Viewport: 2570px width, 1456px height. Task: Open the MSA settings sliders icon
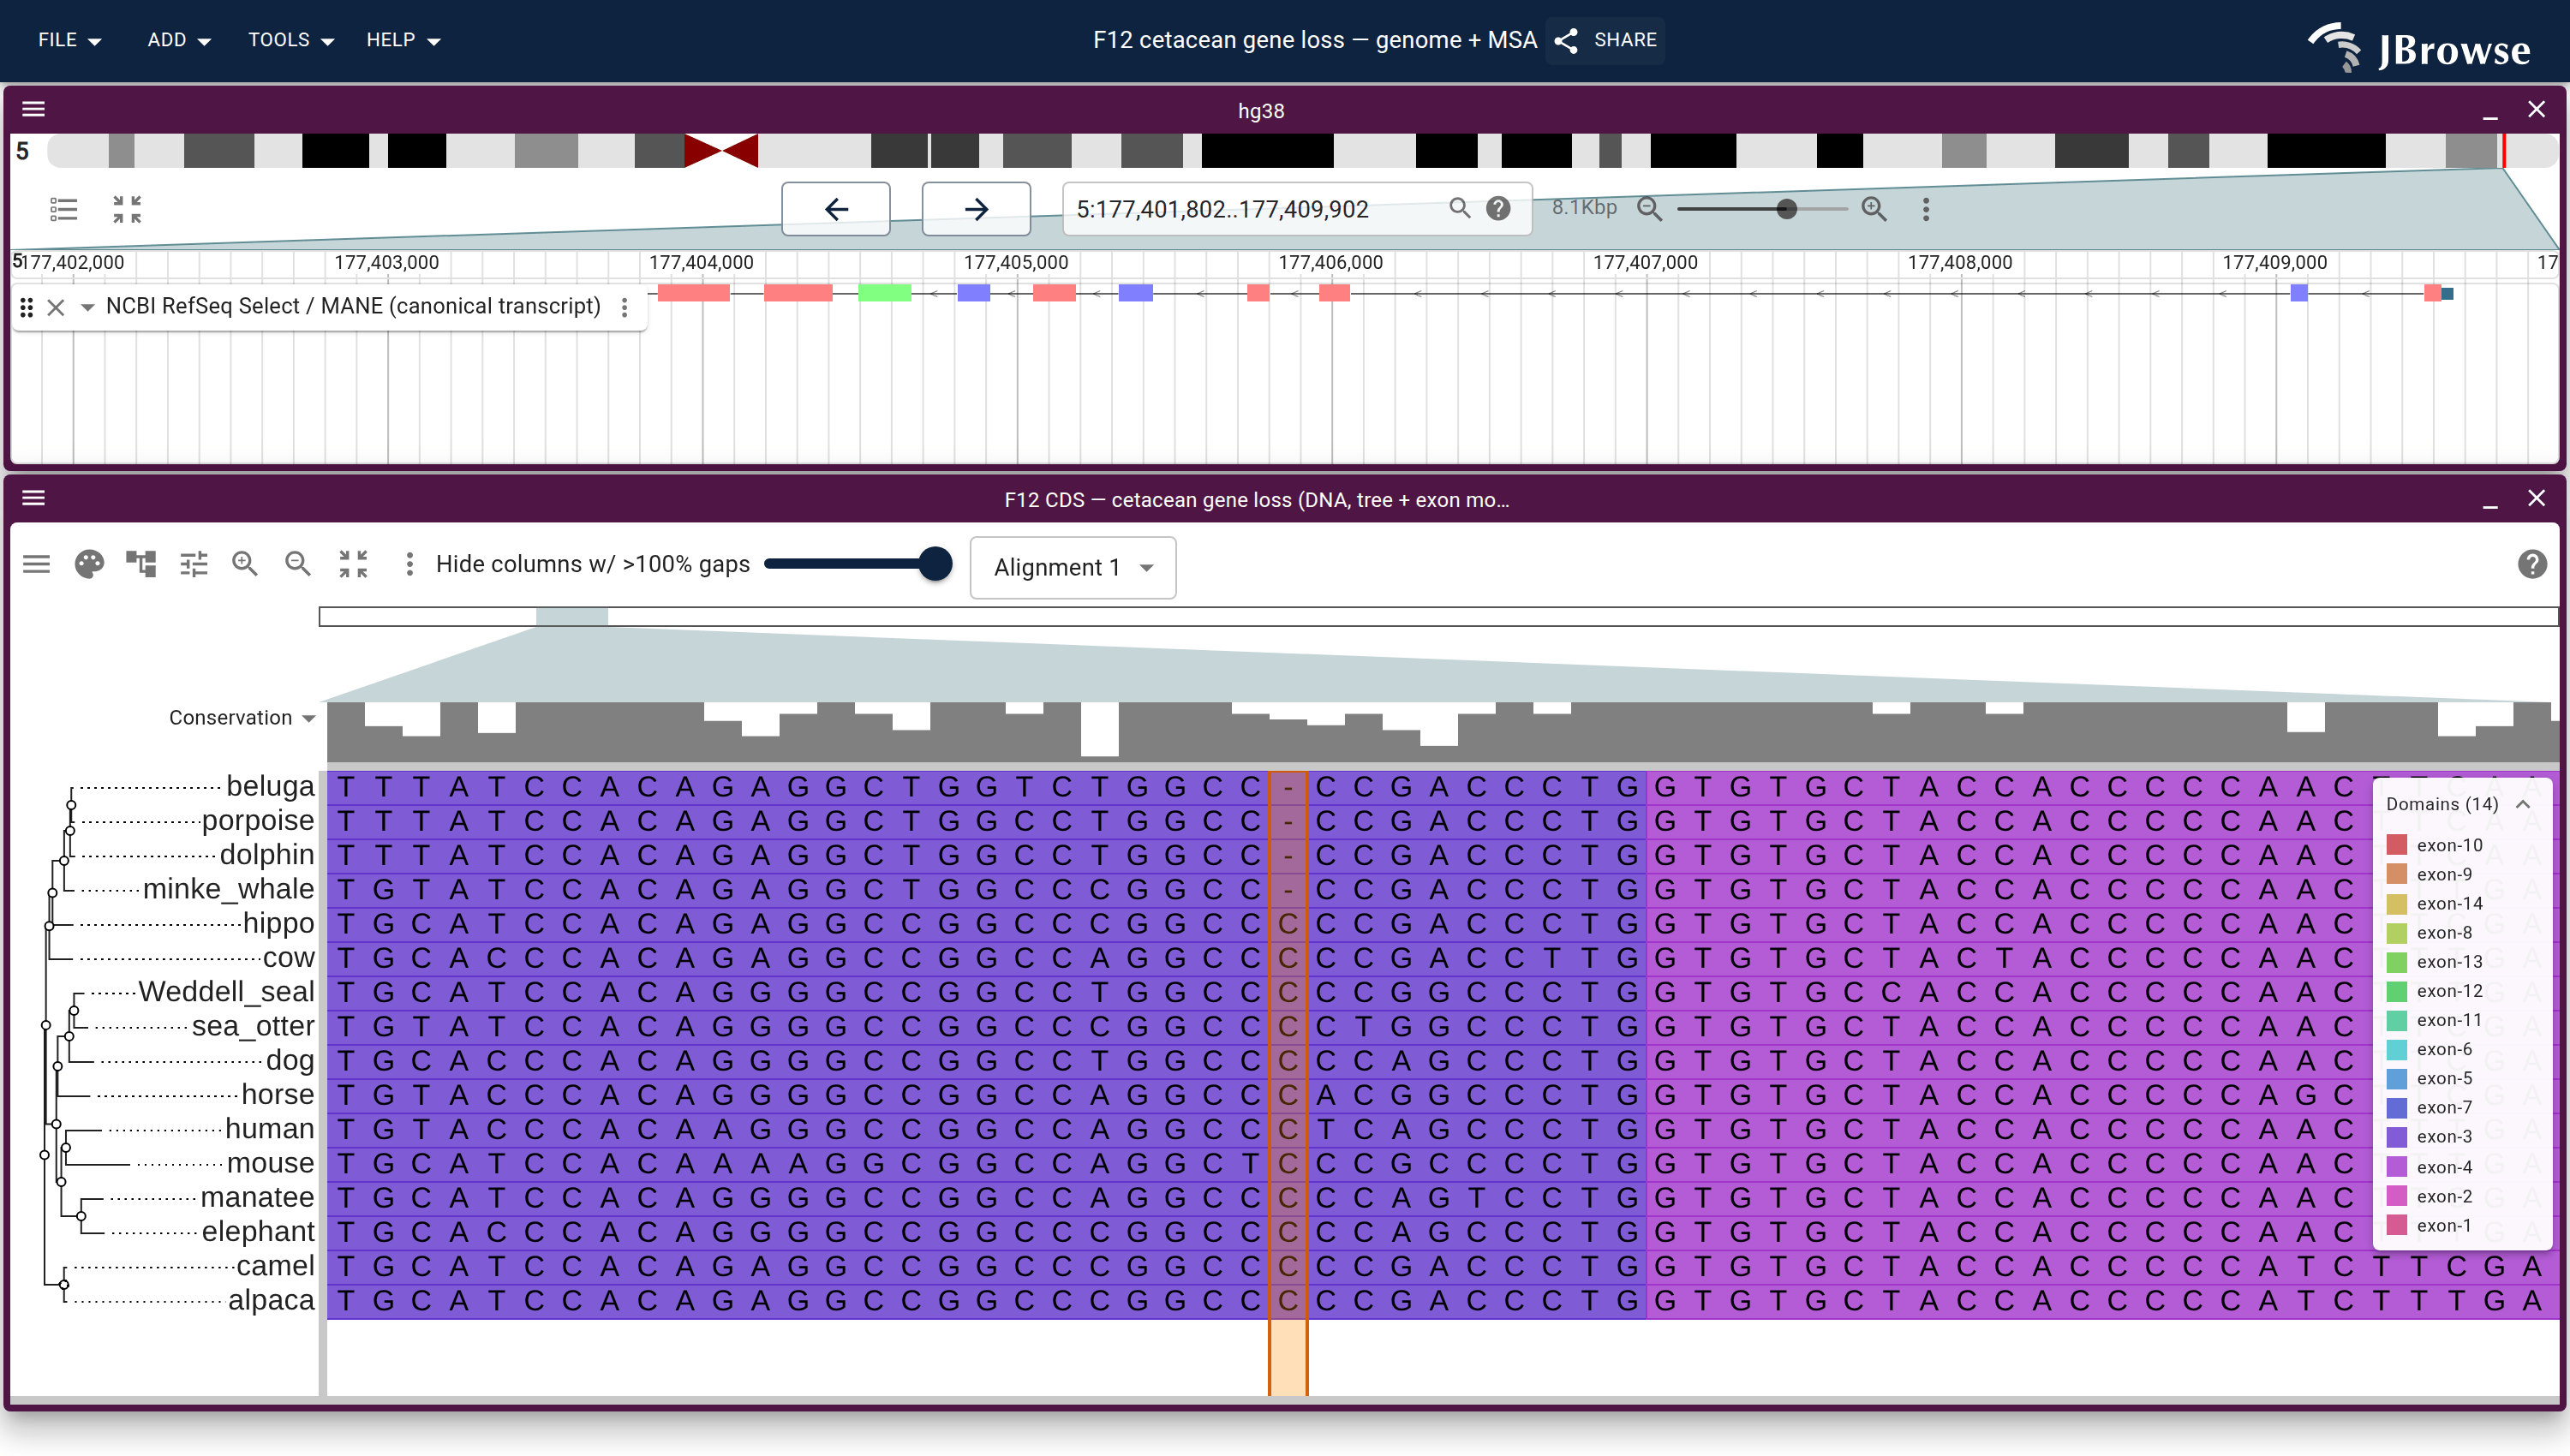194,564
